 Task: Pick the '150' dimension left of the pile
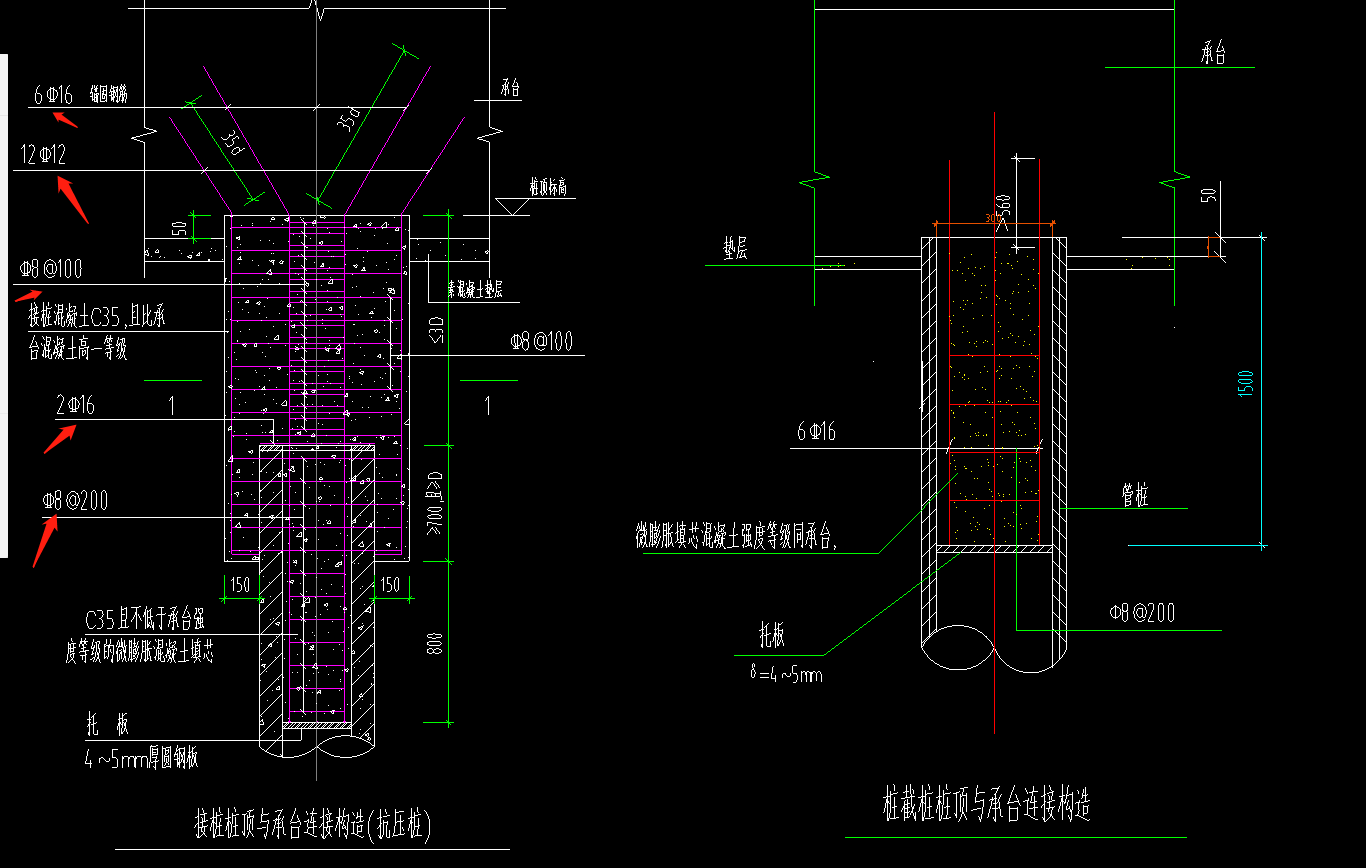pos(240,584)
